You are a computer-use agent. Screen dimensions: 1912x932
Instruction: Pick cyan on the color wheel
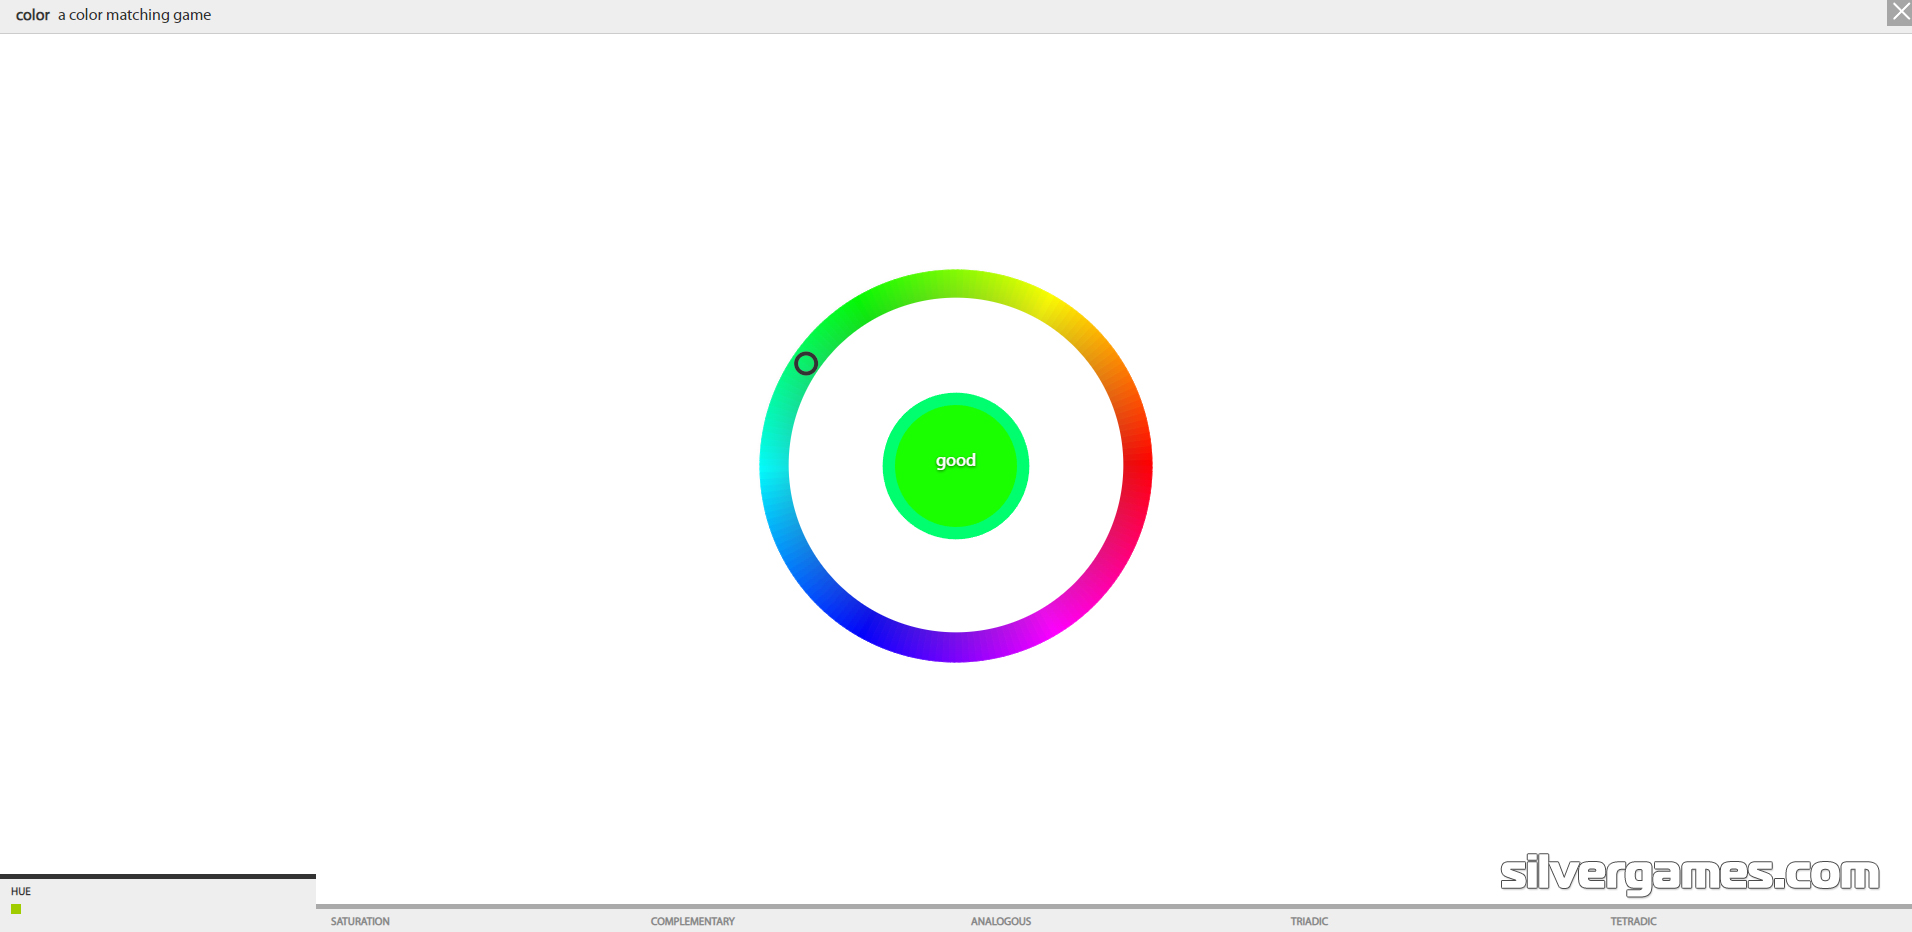774,466
